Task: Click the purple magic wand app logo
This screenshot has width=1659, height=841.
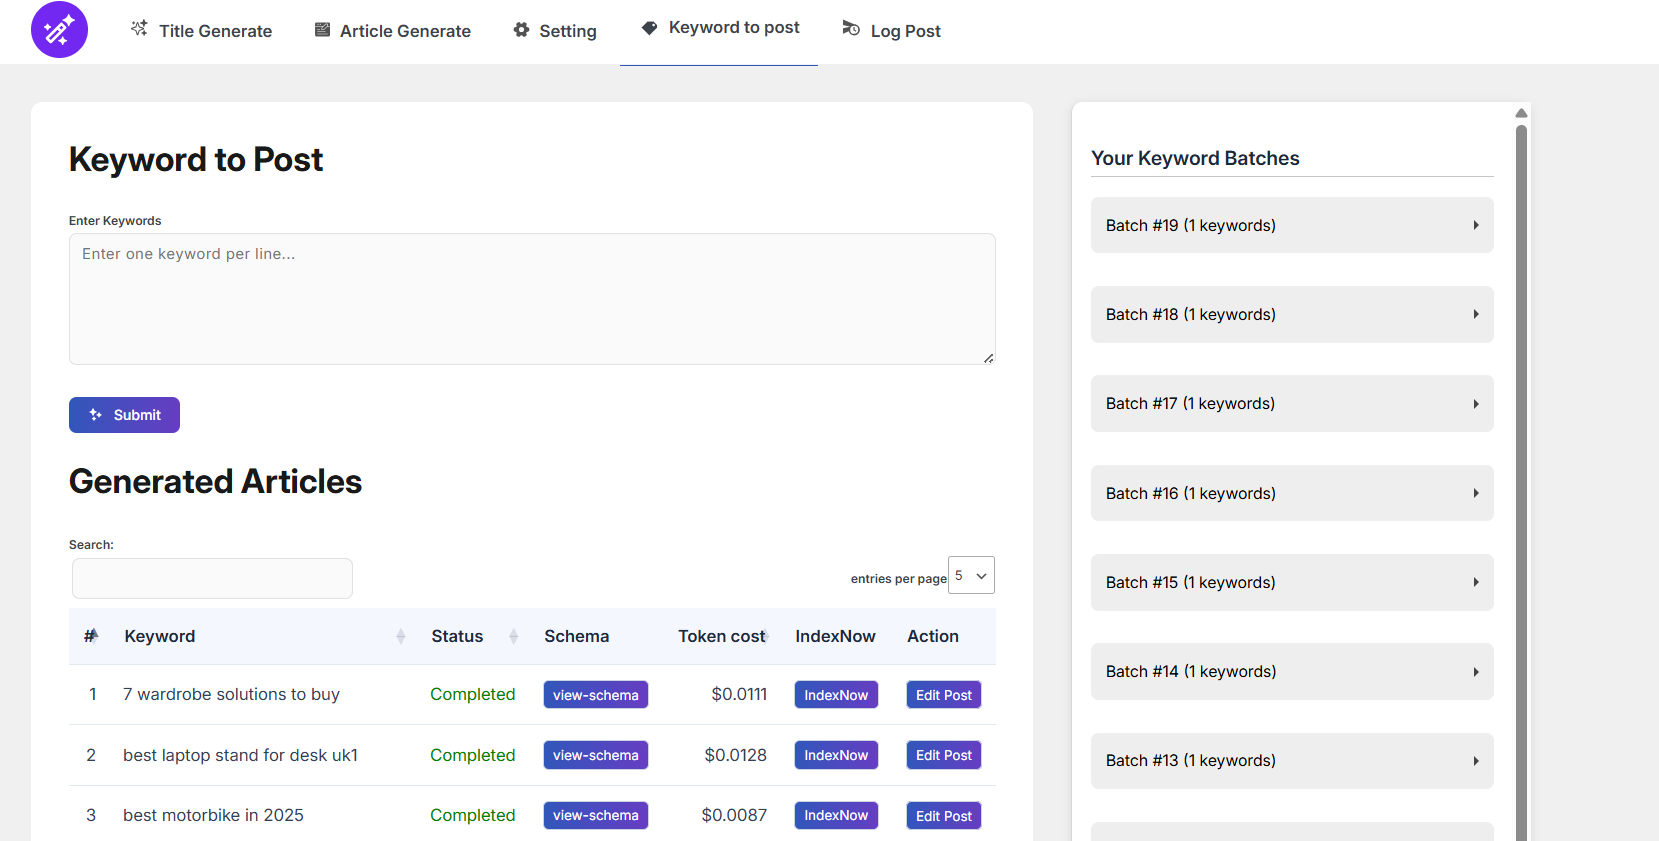Action: 59,30
